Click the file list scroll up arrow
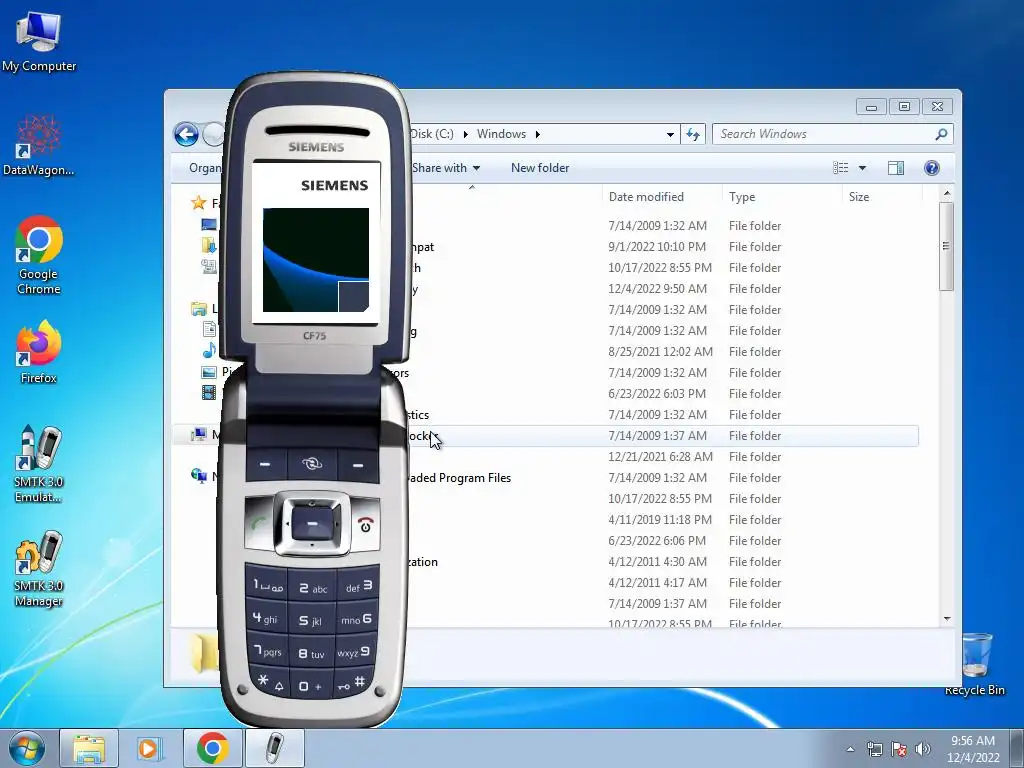The height and width of the screenshot is (768, 1024). pos(947,194)
